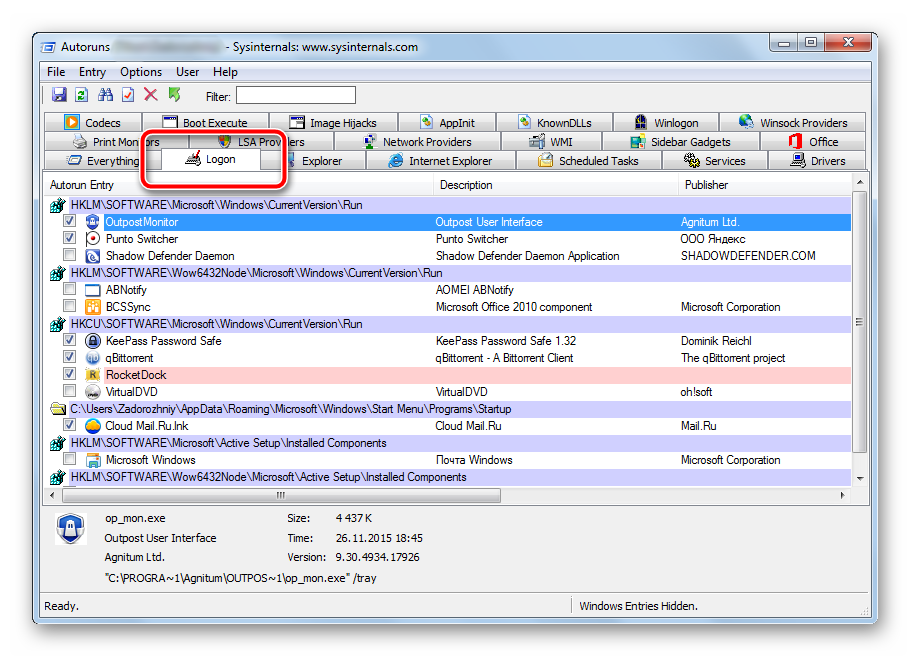Click in the Filter text box
This screenshot has width=911, height=657.
295,96
